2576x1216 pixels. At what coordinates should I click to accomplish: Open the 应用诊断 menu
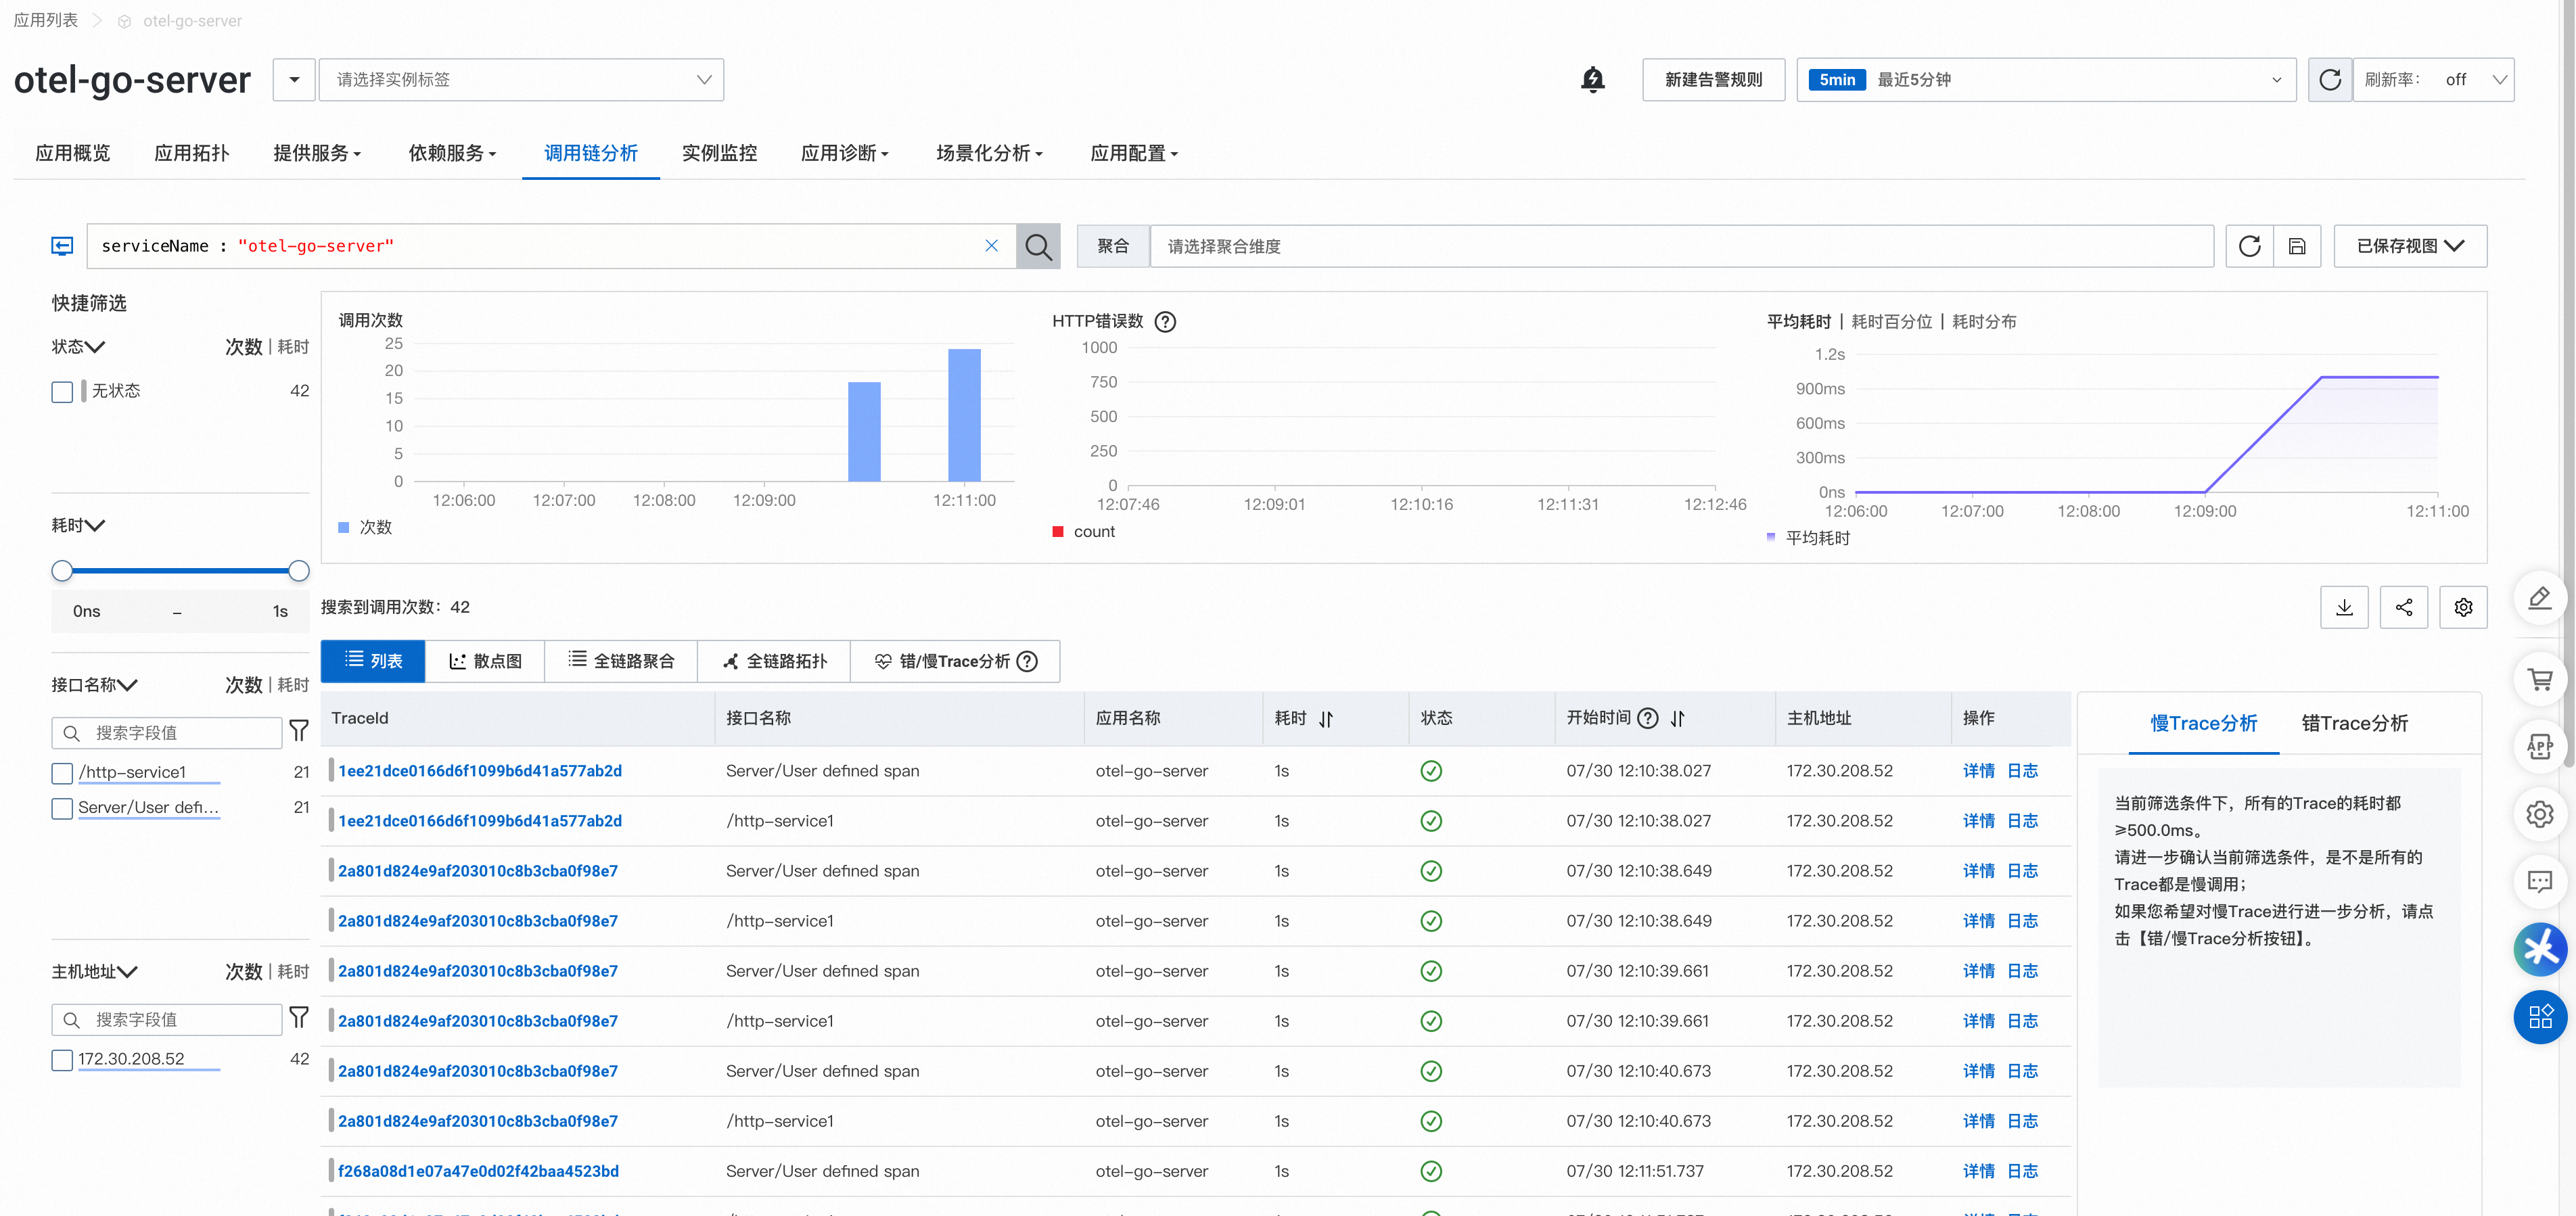tap(845, 153)
